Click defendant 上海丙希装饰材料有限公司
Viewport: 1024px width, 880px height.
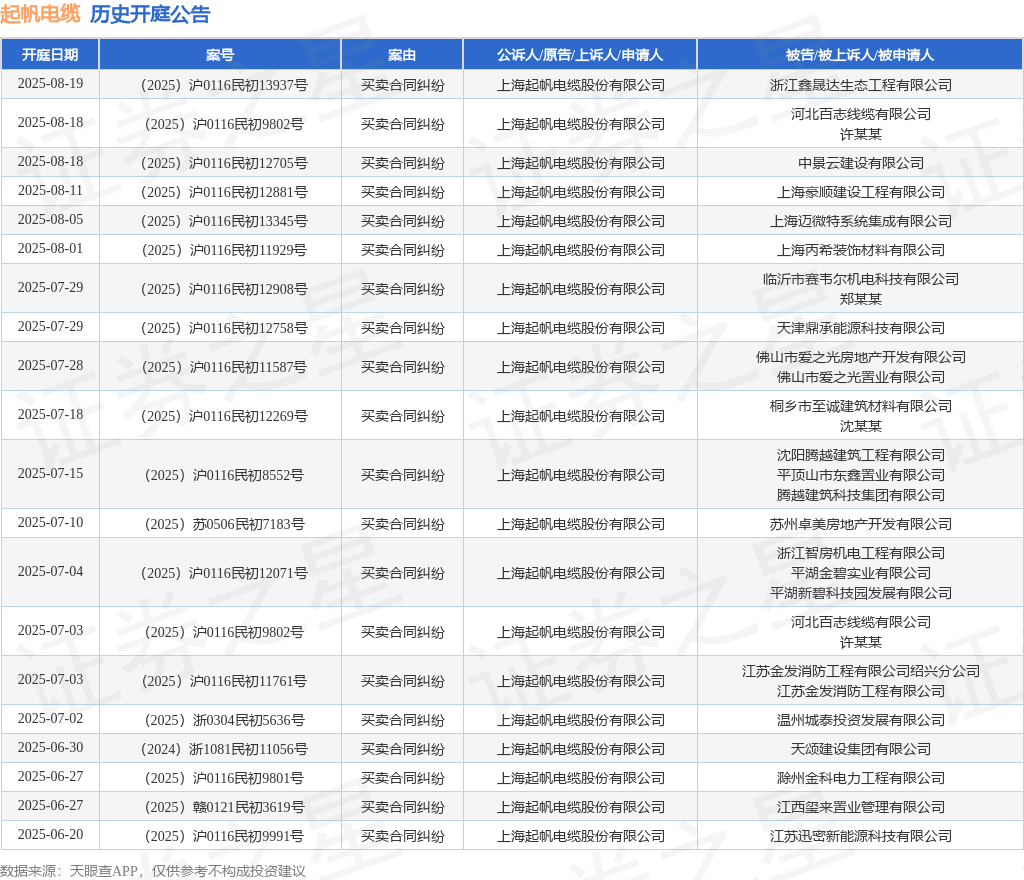coord(860,250)
